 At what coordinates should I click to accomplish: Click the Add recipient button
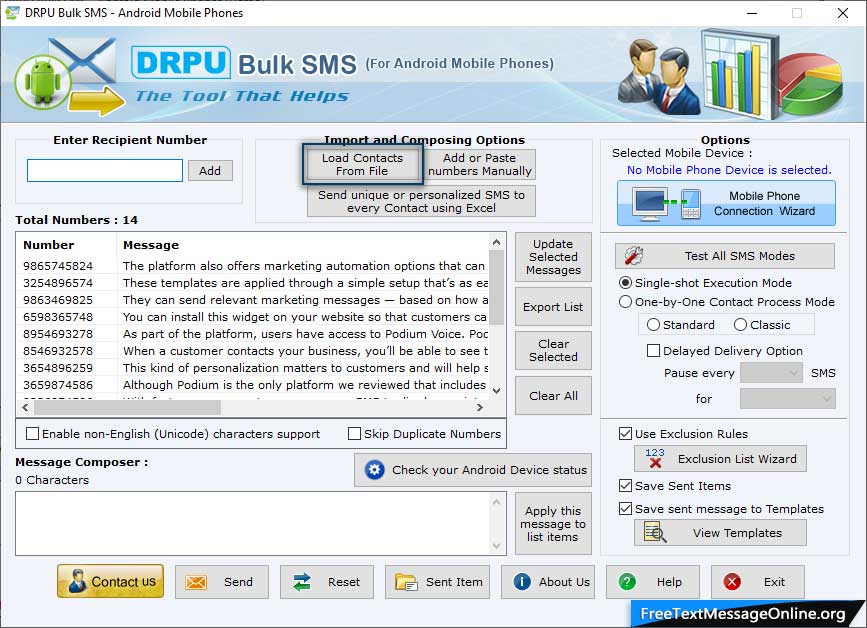click(x=210, y=171)
